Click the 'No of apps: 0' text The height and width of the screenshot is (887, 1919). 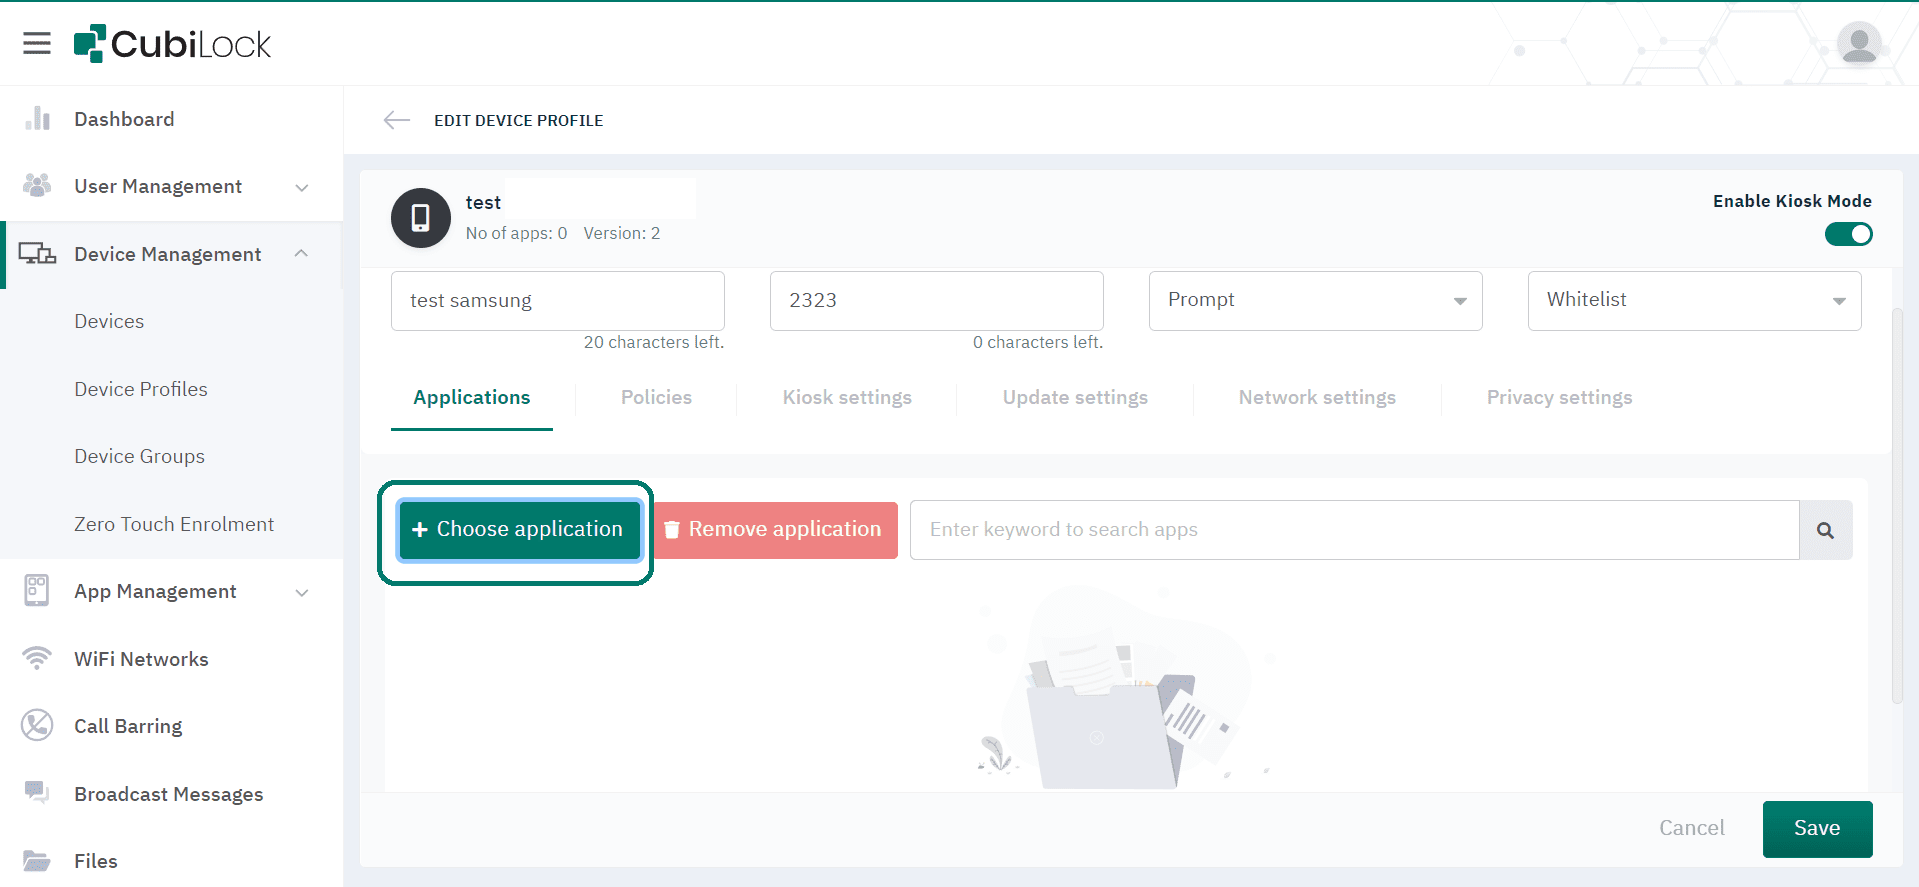tap(516, 233)
